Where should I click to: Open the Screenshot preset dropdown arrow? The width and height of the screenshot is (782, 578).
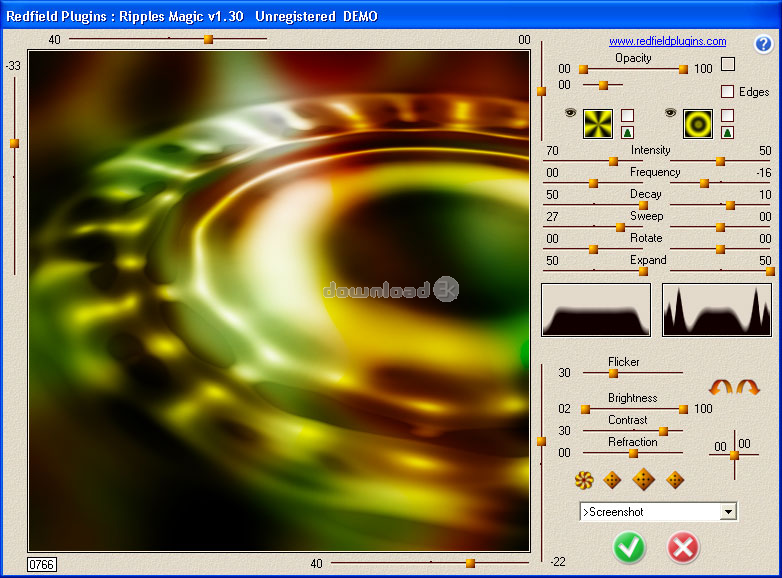tap(728, 512)
